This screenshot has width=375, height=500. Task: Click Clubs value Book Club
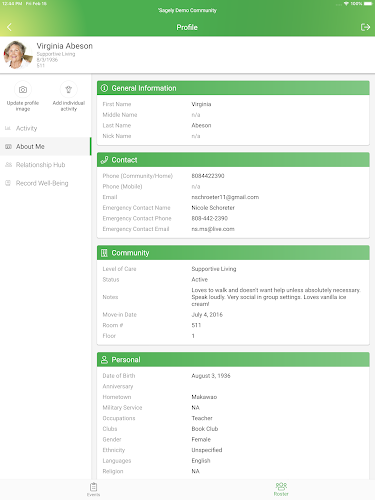click(x=205, y=429)
